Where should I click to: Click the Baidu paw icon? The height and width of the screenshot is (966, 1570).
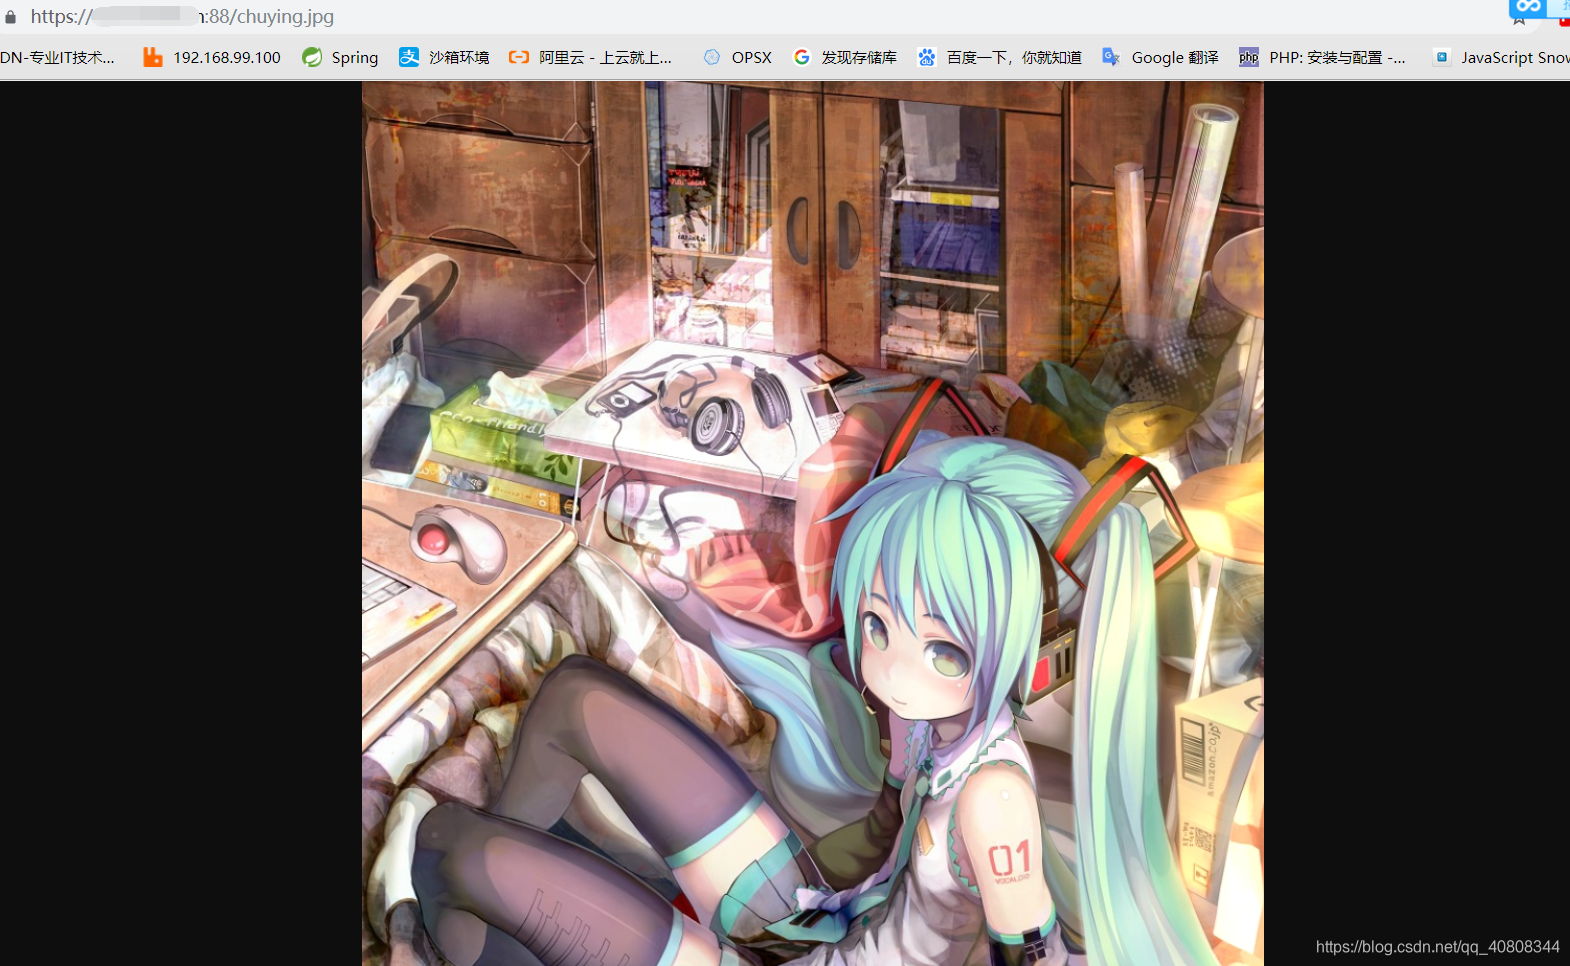click(x=927, y=57)
